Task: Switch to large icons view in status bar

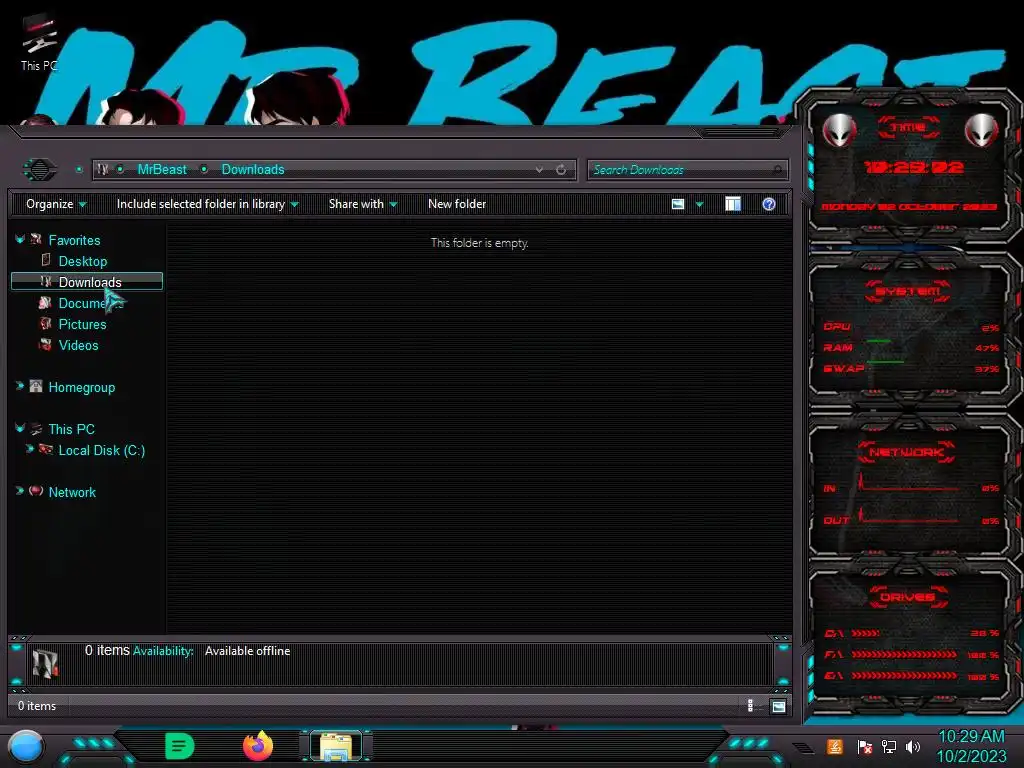Action: 778,706
